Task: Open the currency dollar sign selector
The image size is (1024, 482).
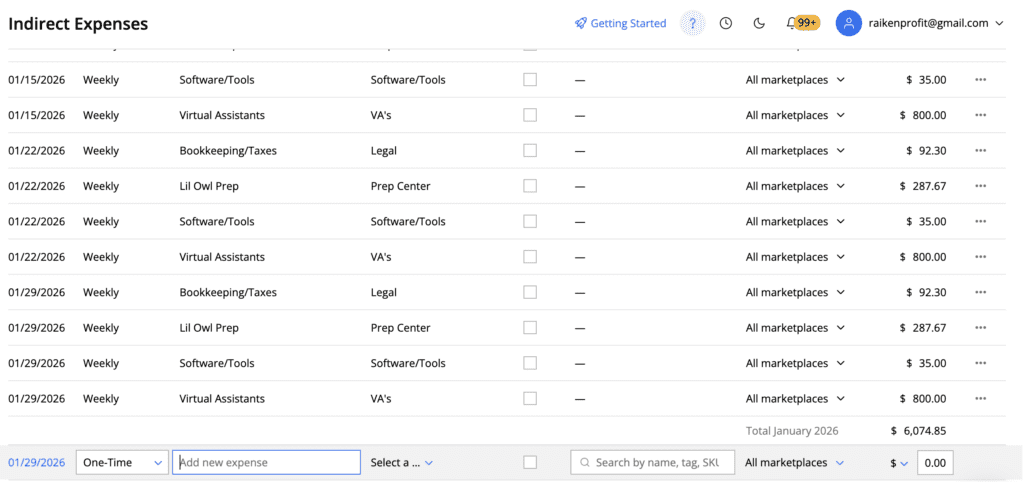Action: 899,463
